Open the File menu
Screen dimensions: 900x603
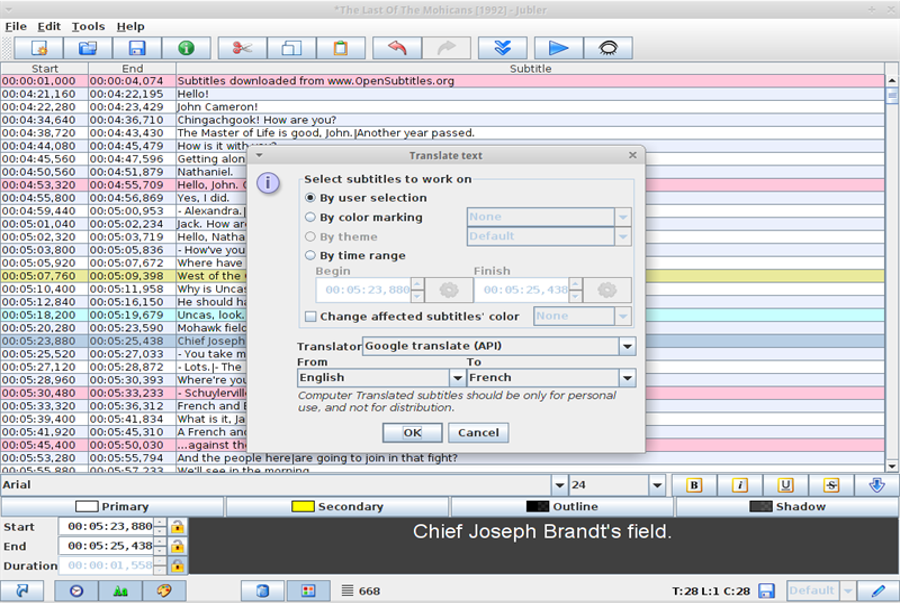(15, 26)
